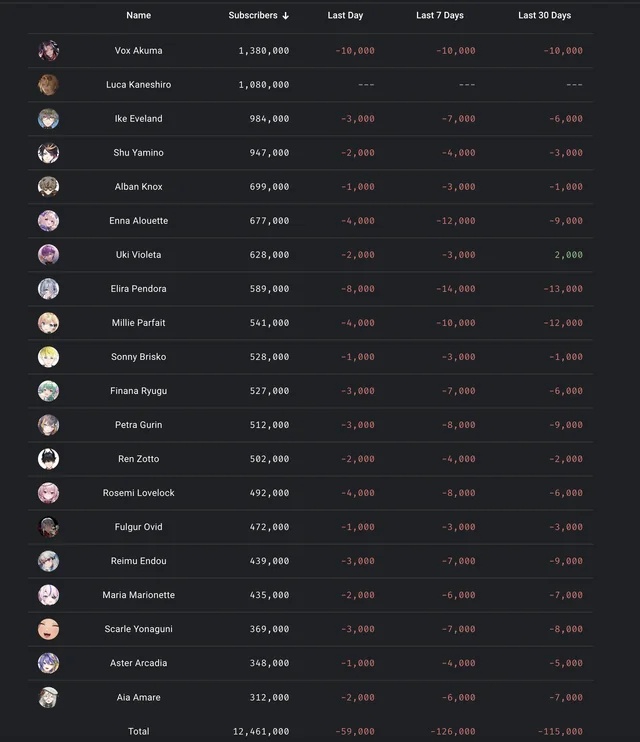Open Luca Kaneshiro's profile avatar
Image resolution: width=640 pixels, height=742 pixels.
pyautogui.click(x=48, y=85)
